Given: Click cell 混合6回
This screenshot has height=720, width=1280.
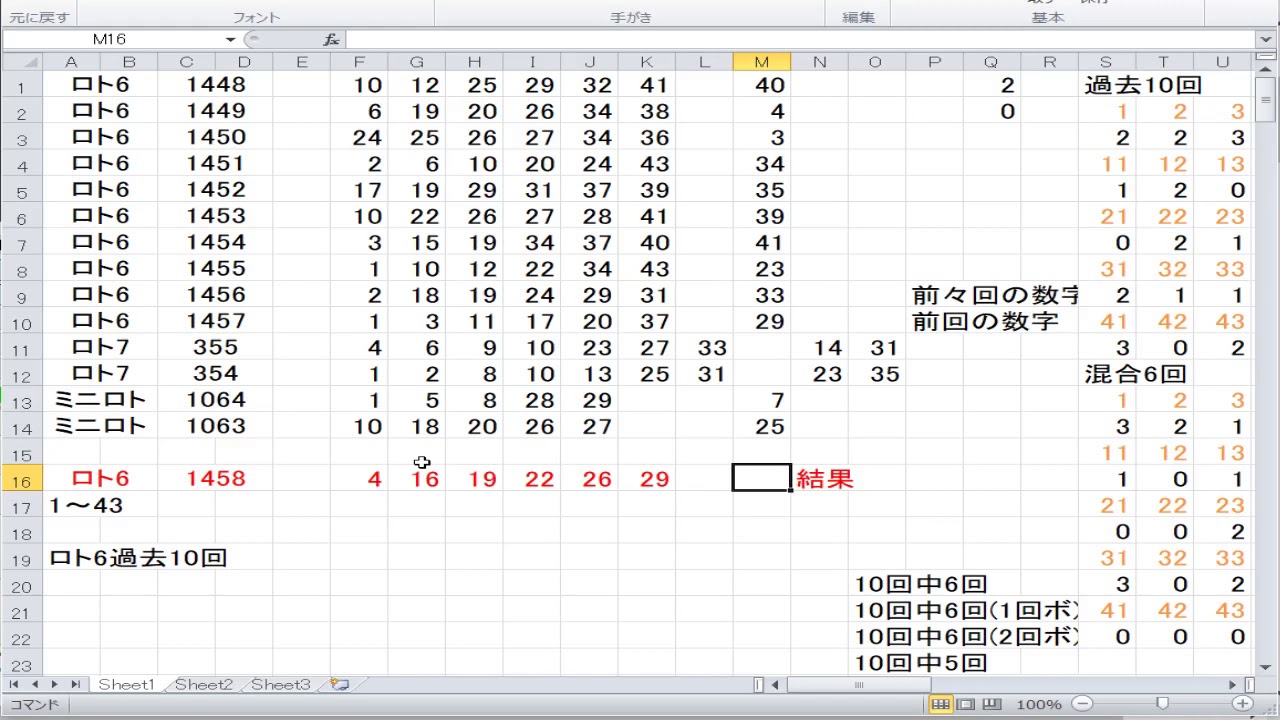Looking at the screenshot, I should point(1135,374).
